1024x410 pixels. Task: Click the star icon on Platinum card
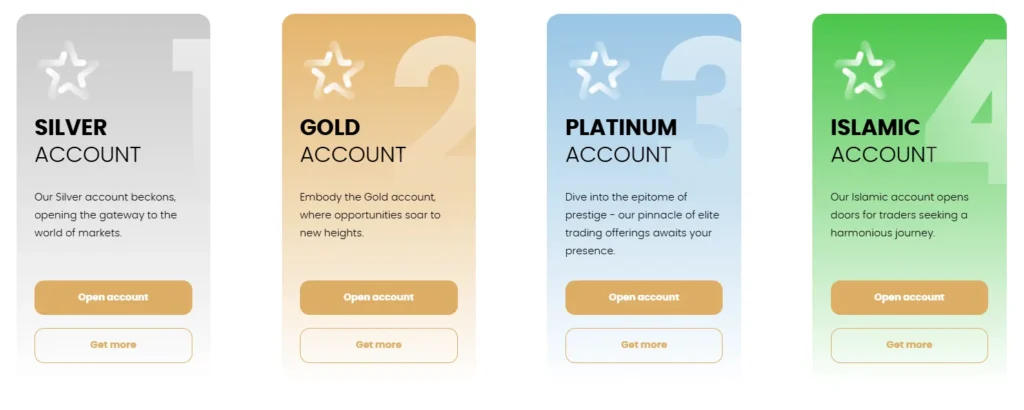(x=599, y=72)
